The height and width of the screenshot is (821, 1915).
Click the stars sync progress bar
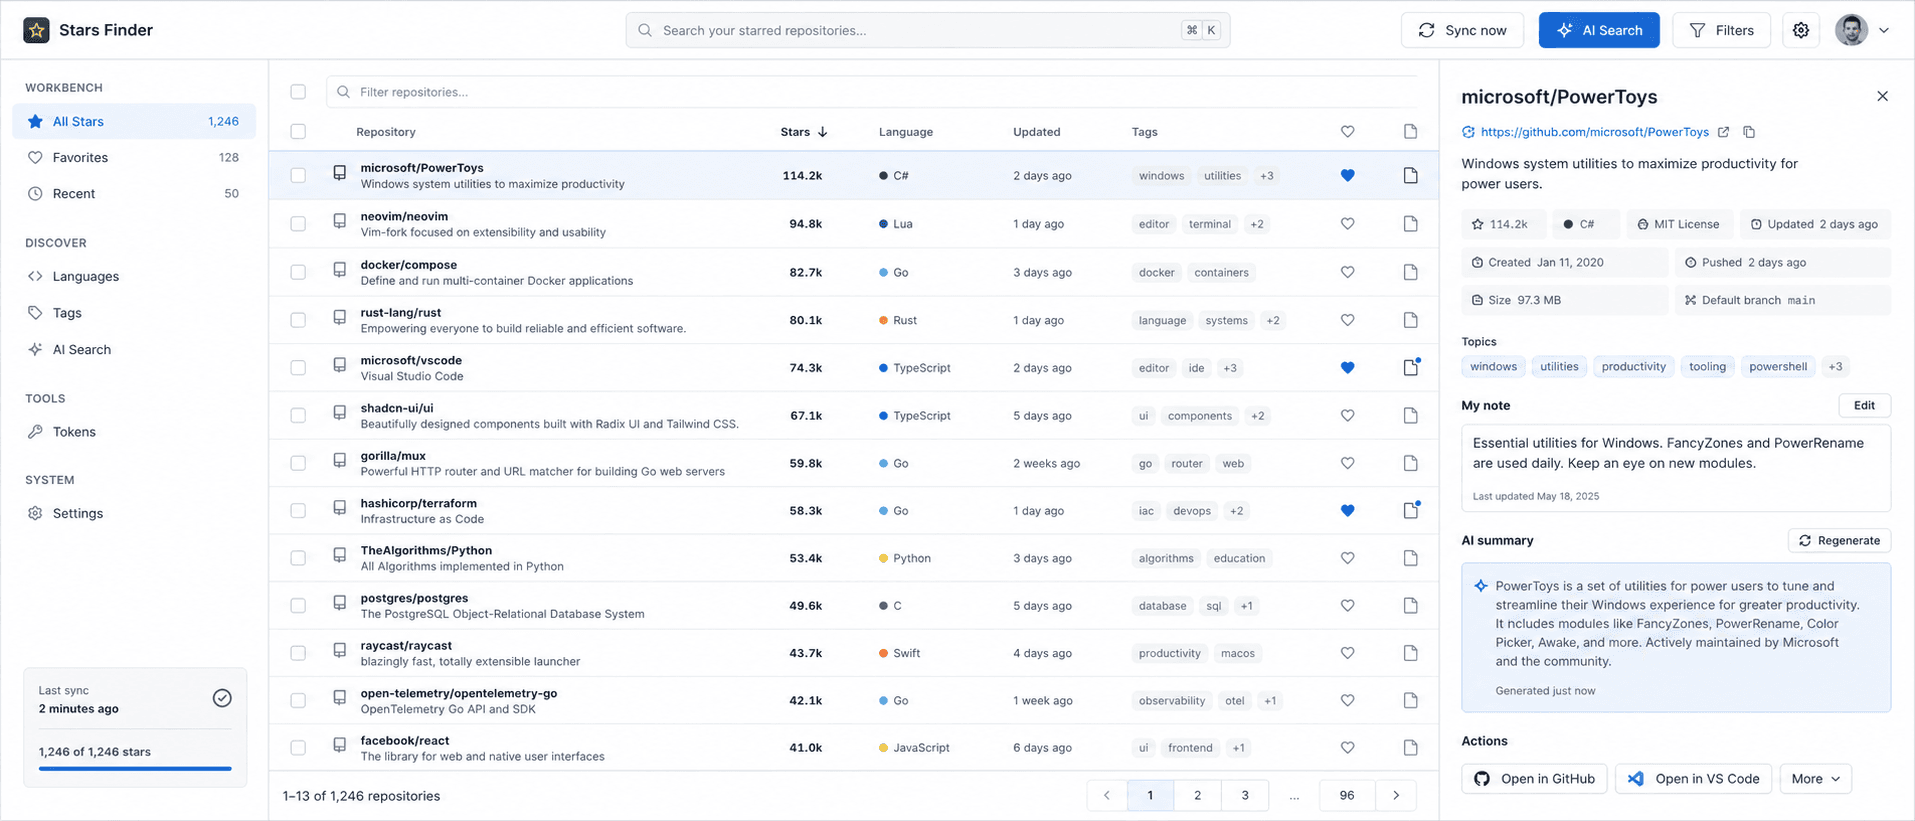(135, 768)
